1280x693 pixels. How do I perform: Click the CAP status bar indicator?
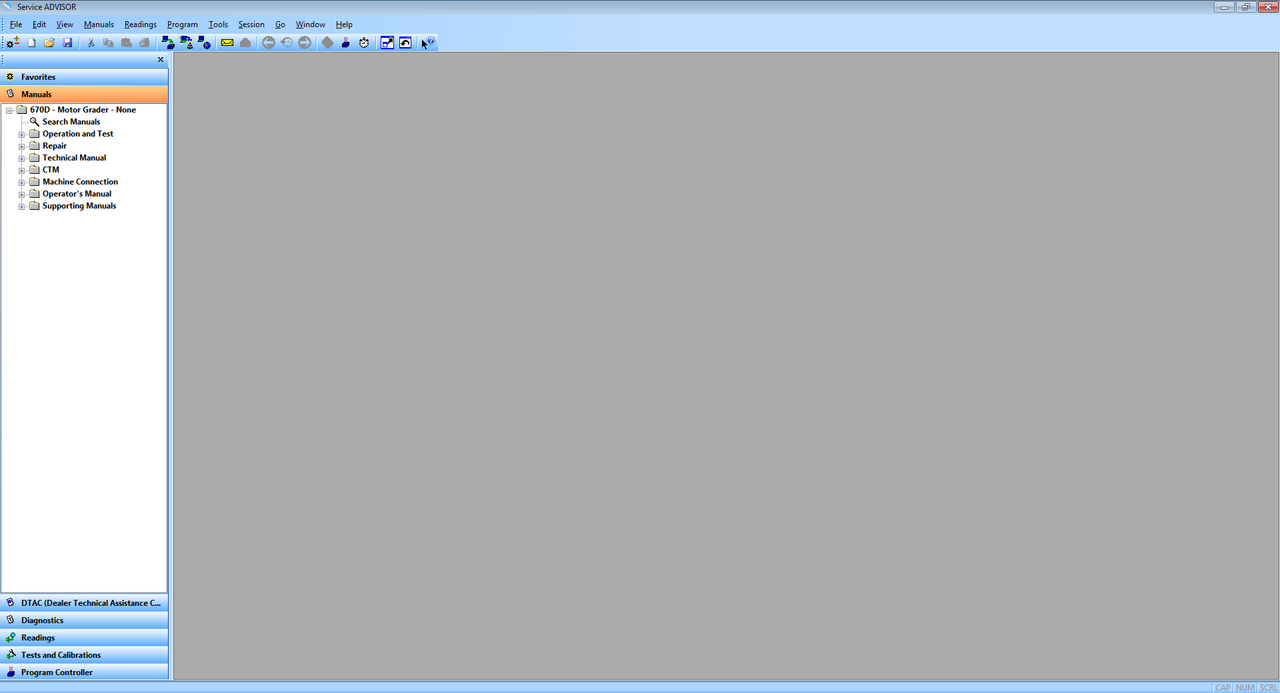(1222, 688)
